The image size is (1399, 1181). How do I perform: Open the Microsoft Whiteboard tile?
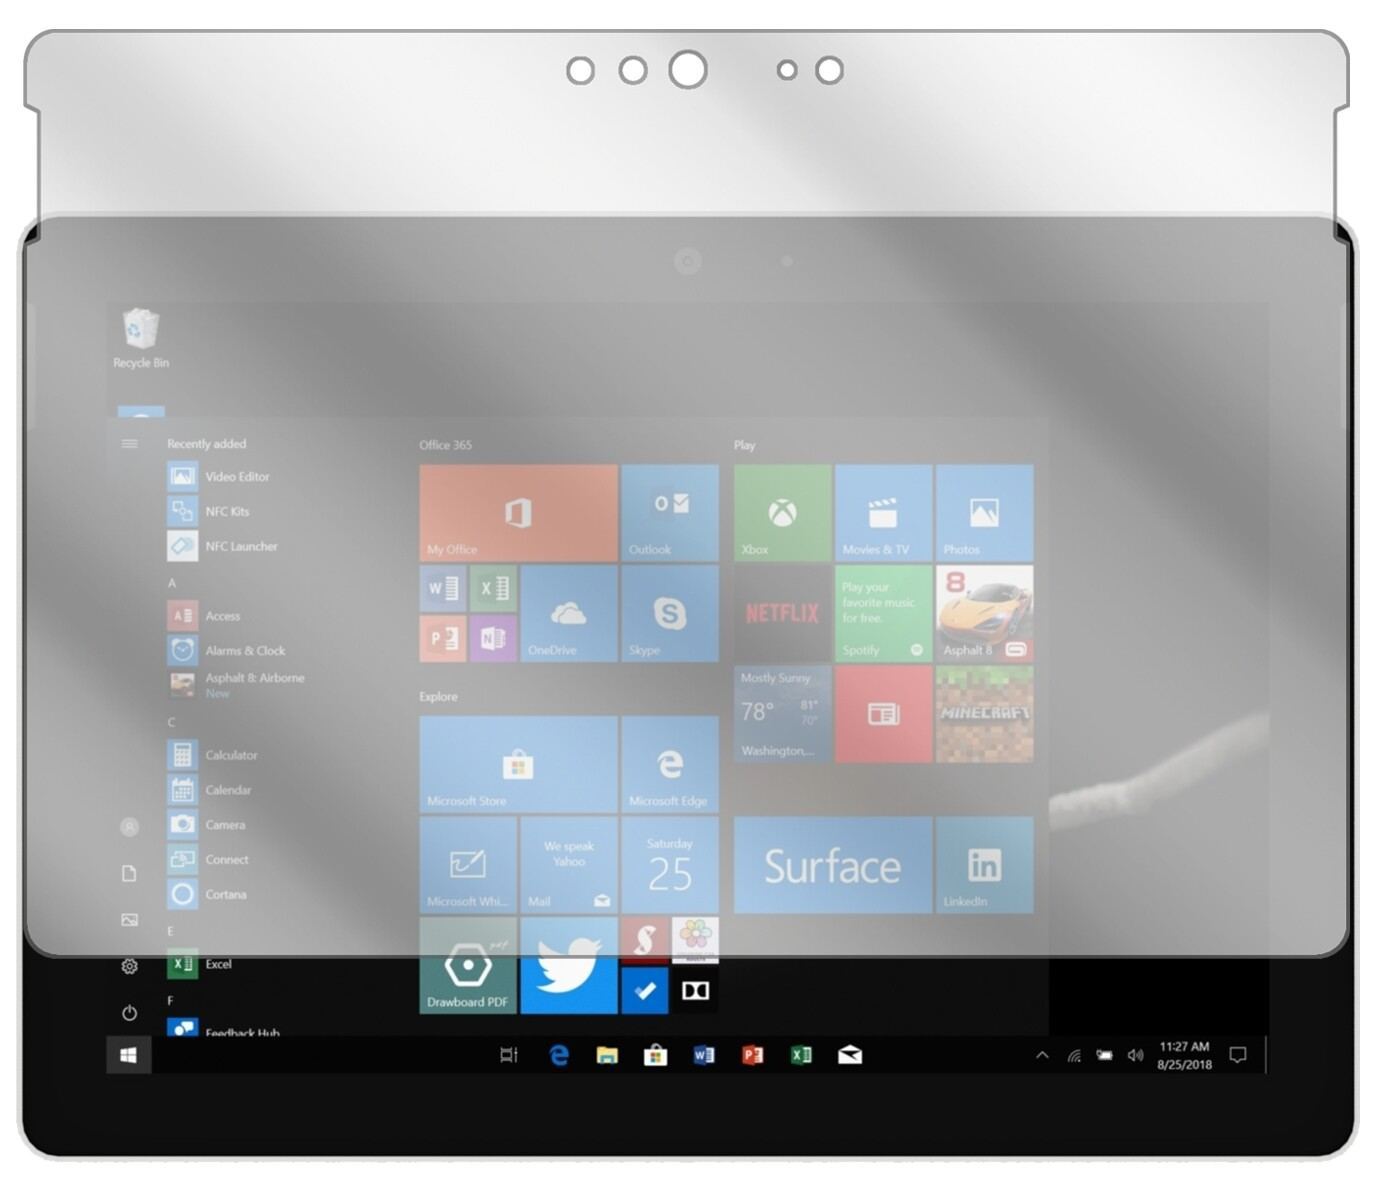pyautogui.click(x=468, y=865)
